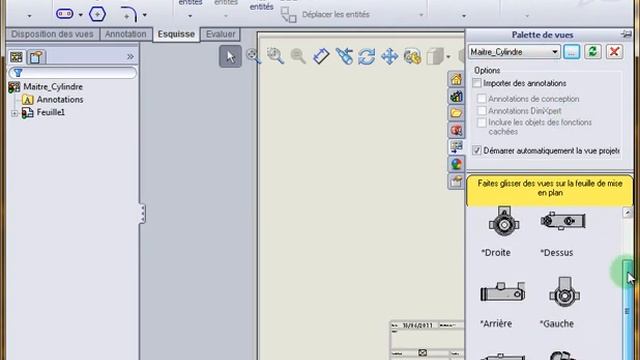
Task: Toggle Annotations de conception checkbox
Action: click(x=482, y=99)
